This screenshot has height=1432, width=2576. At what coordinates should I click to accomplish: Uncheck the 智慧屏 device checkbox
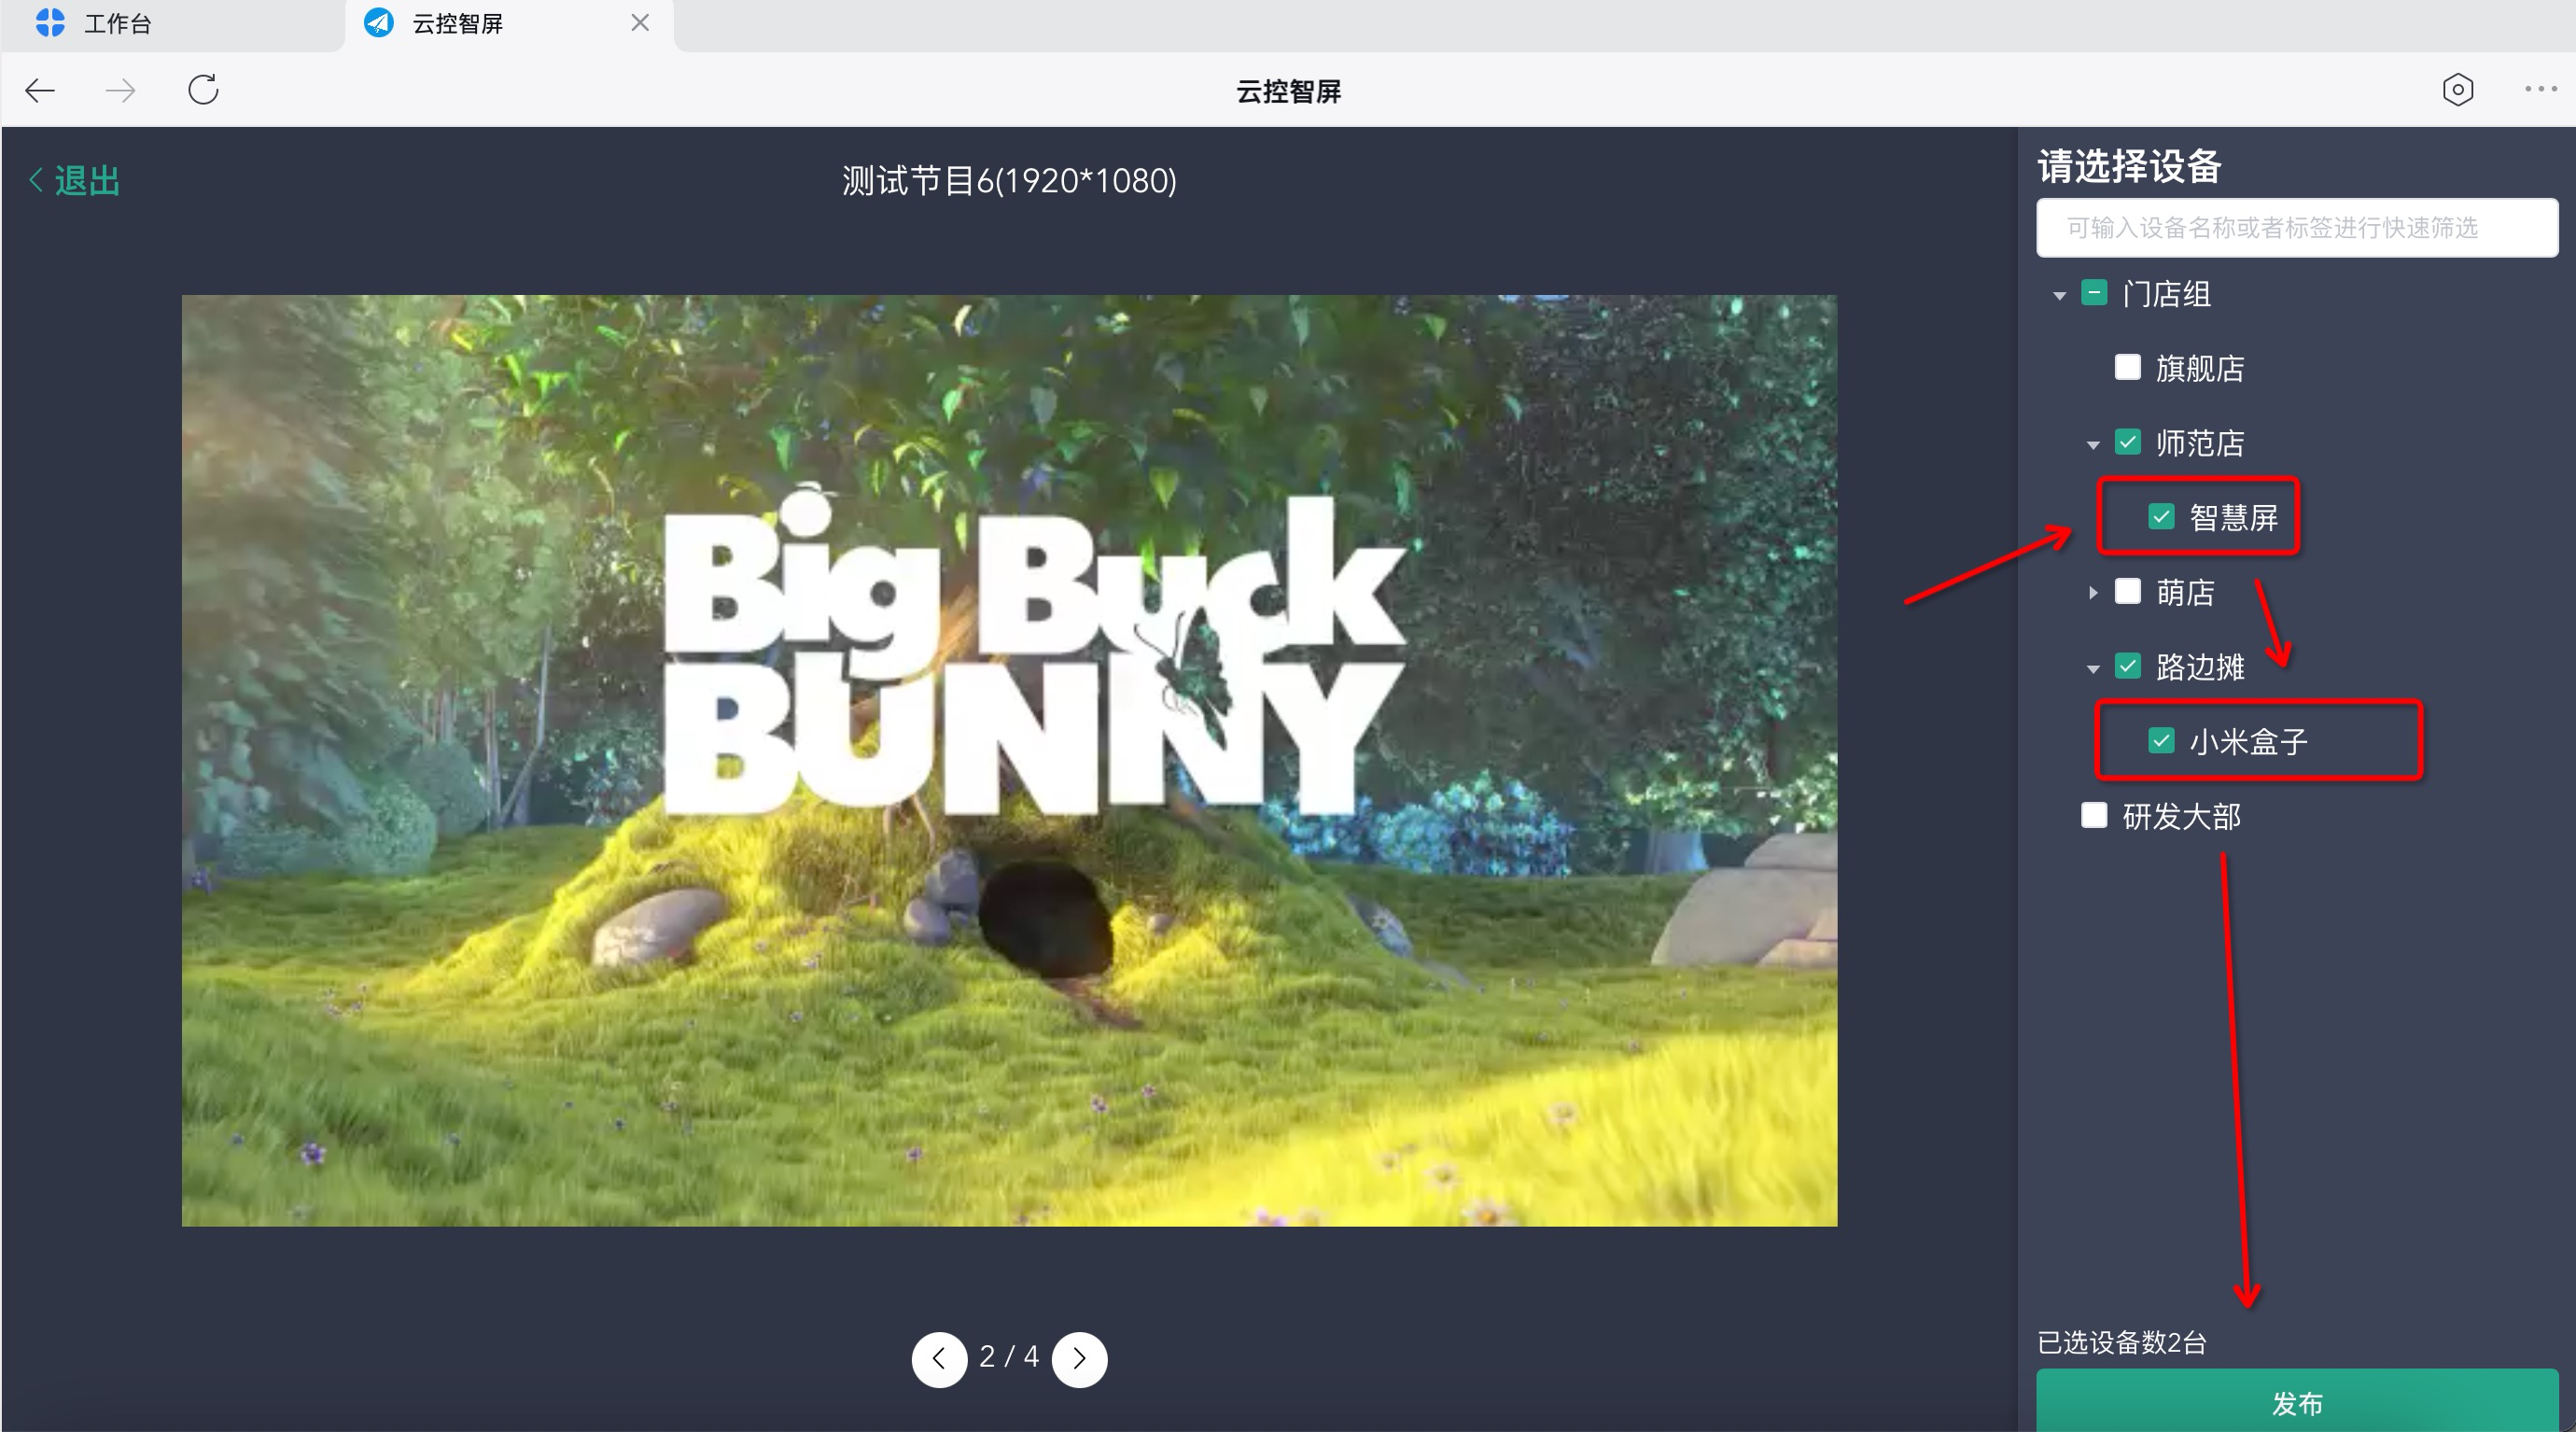point(2161,516)
